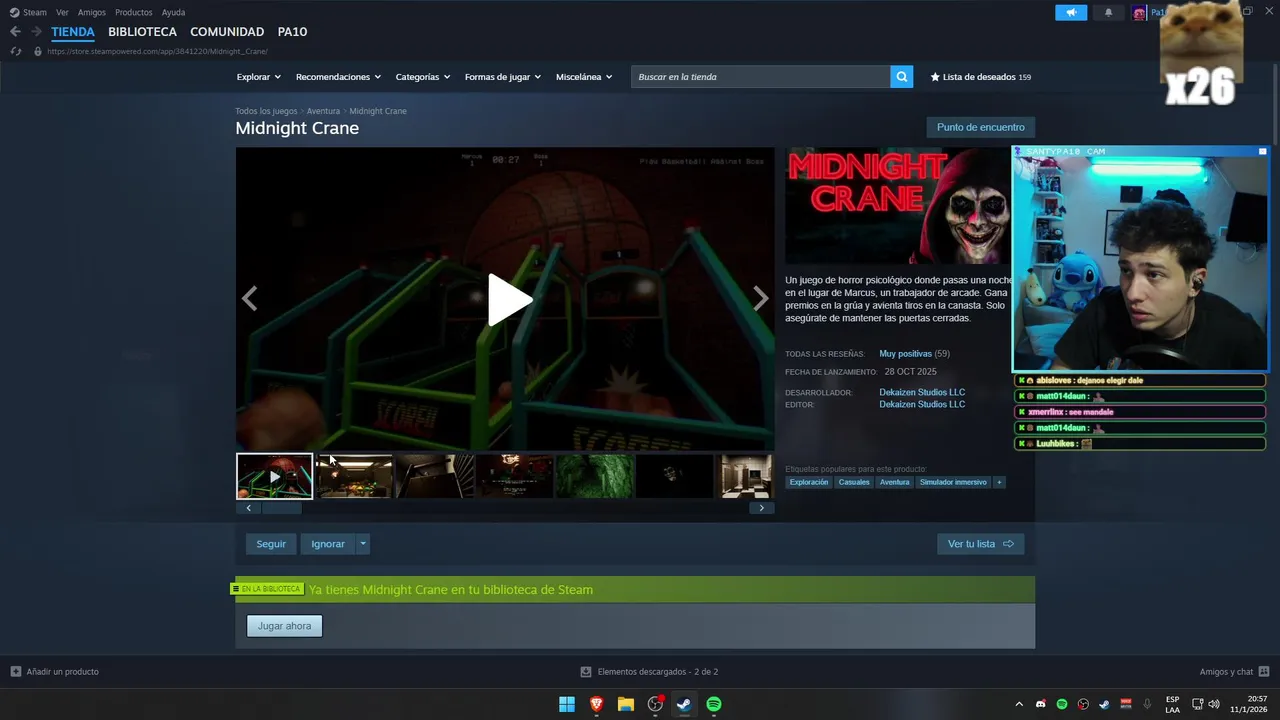Open the Amigos menu

pyautogui.click(x=92, y=12)
